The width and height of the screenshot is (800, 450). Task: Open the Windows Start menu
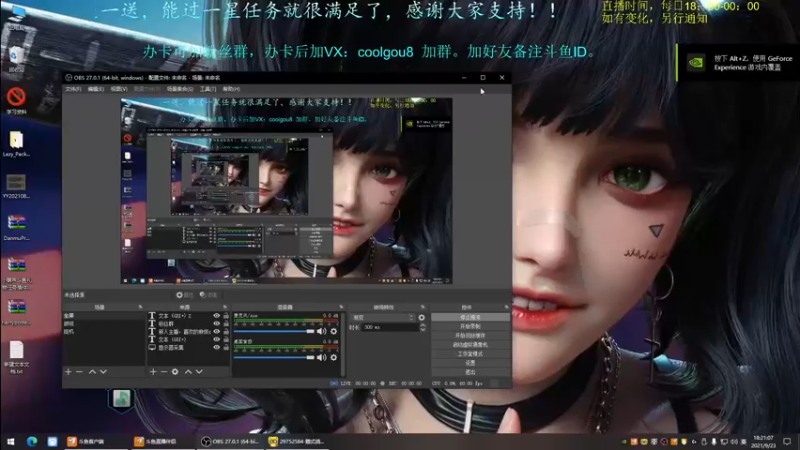coord(10,441)
